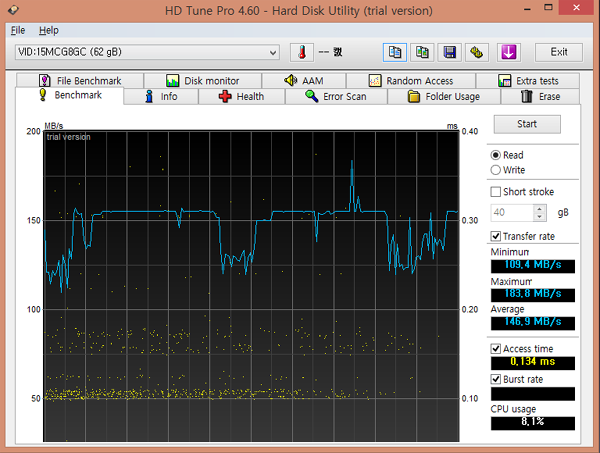Click the temperature thermometer icon
Viewport: 600px width, 453px height.
tap(302, 52)
